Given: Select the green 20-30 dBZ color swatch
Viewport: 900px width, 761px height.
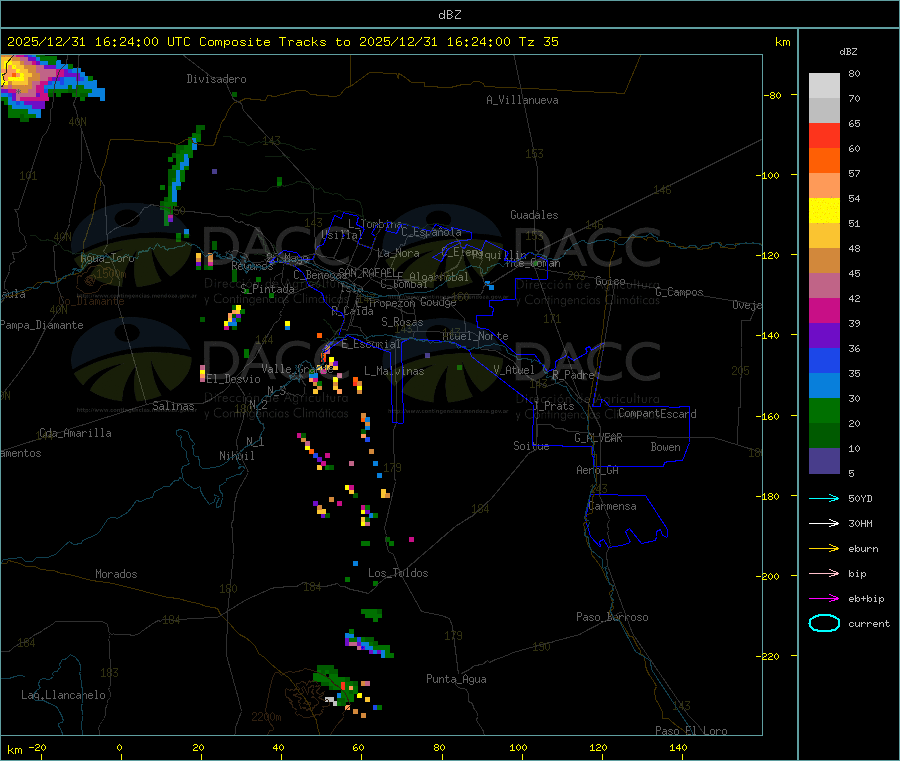Looking at the screenshot, I should point(824,410).
